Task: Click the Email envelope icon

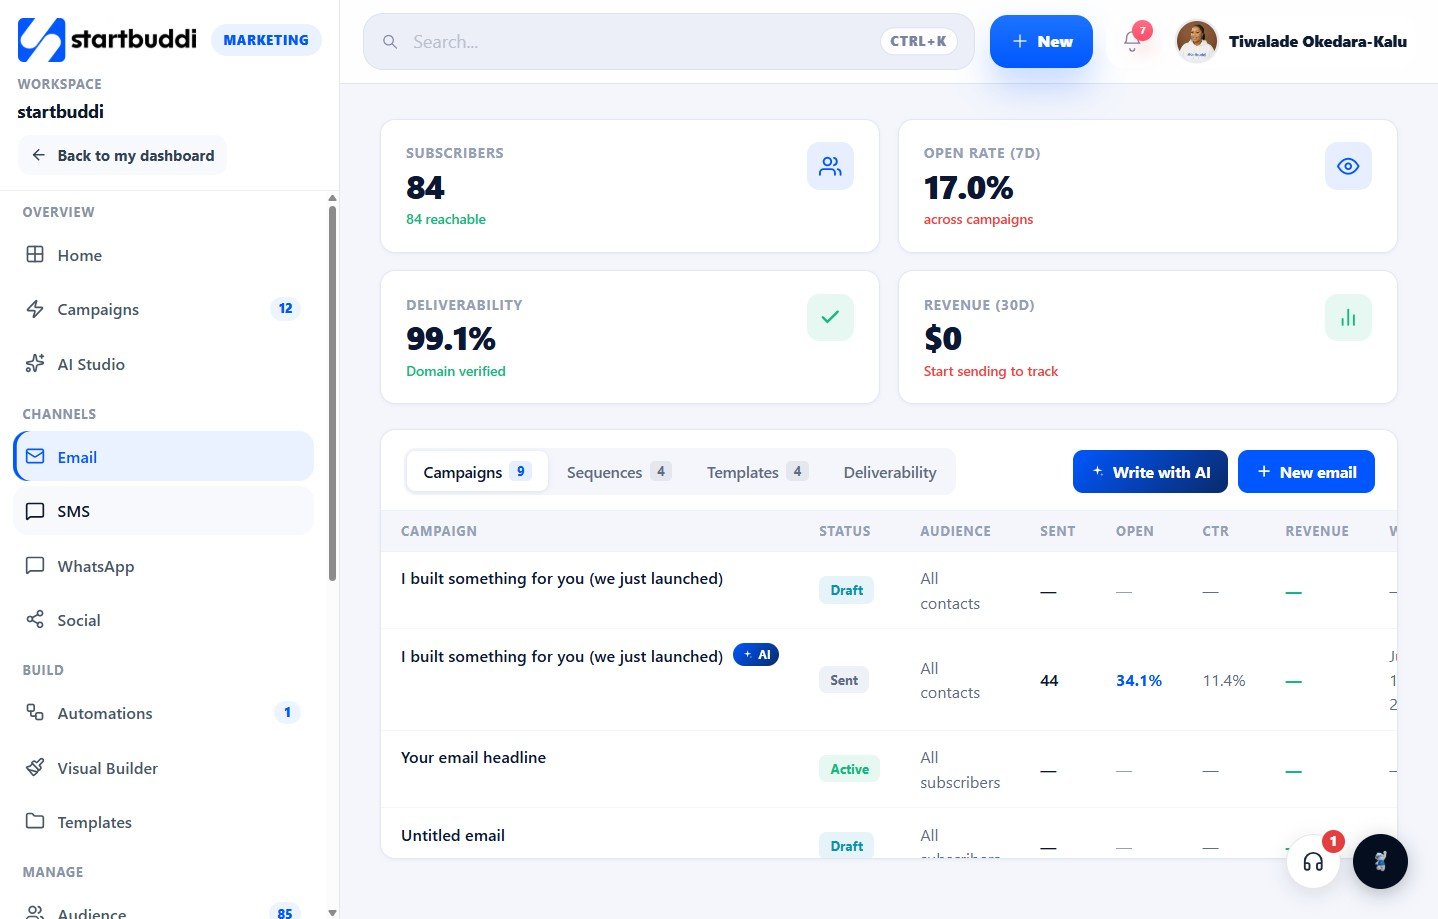Action: pyautogui.click(x=35, y=456)
